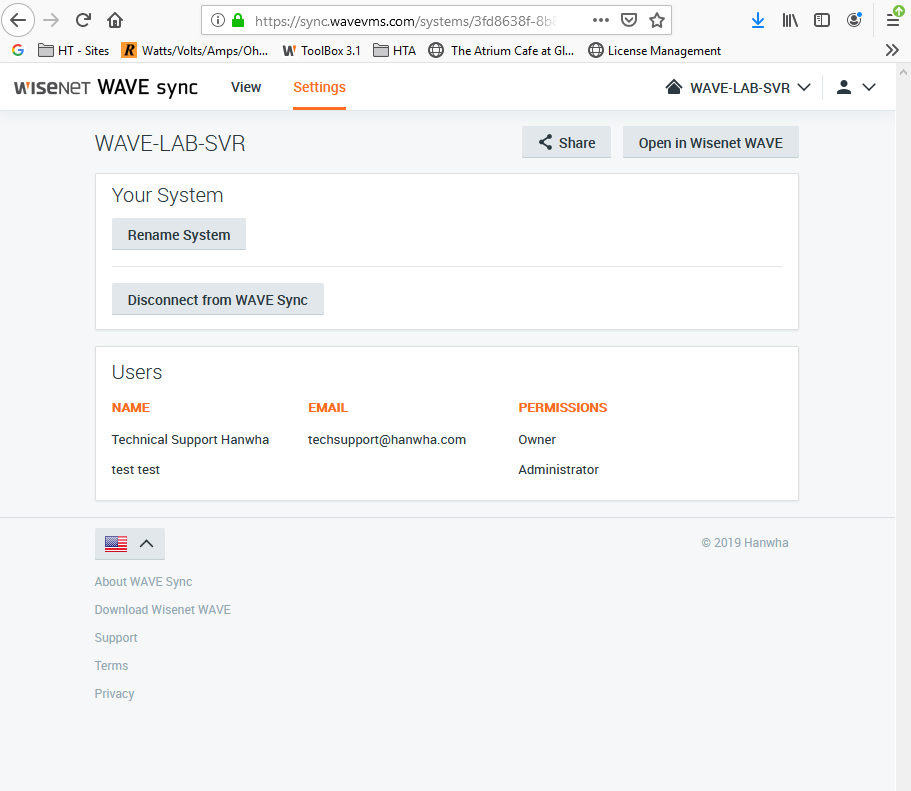Image resolution: width=911 pixels, height=791 pixels.
Task: Open the Firefox hamburger menu
Action: pyautogui.click(x=893, y=20)
